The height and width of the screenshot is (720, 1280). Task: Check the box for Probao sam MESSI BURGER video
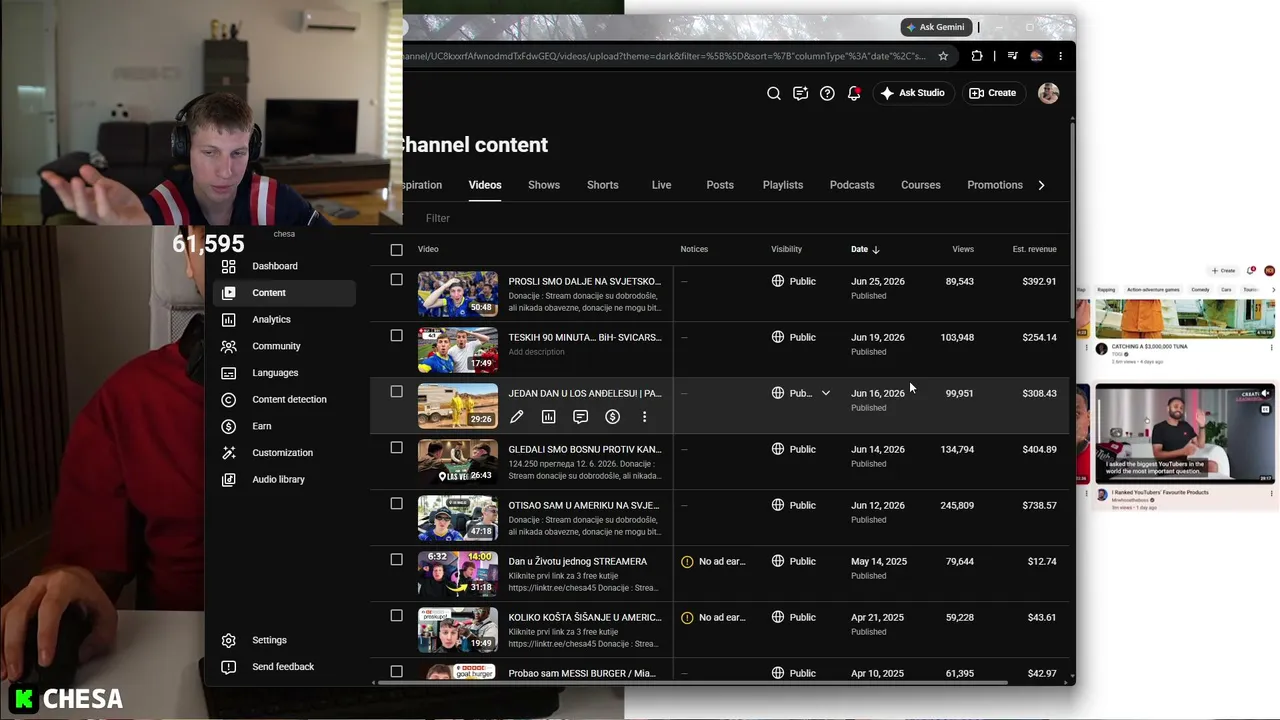click(x=397, y=672)
